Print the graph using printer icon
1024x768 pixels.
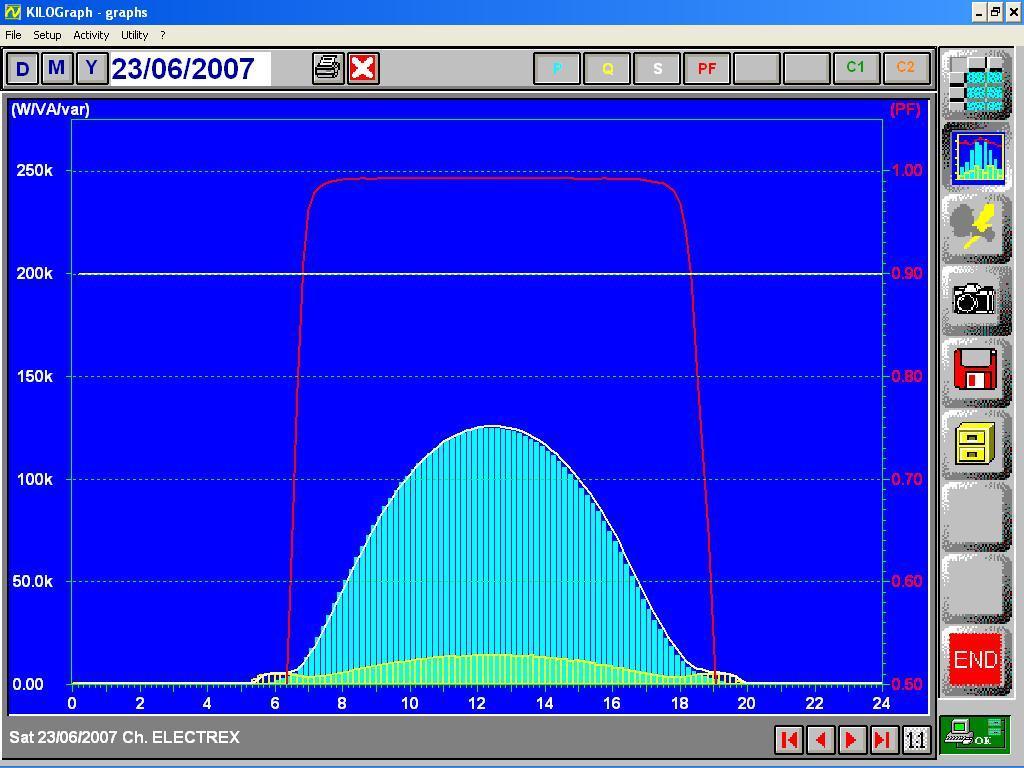328,68
